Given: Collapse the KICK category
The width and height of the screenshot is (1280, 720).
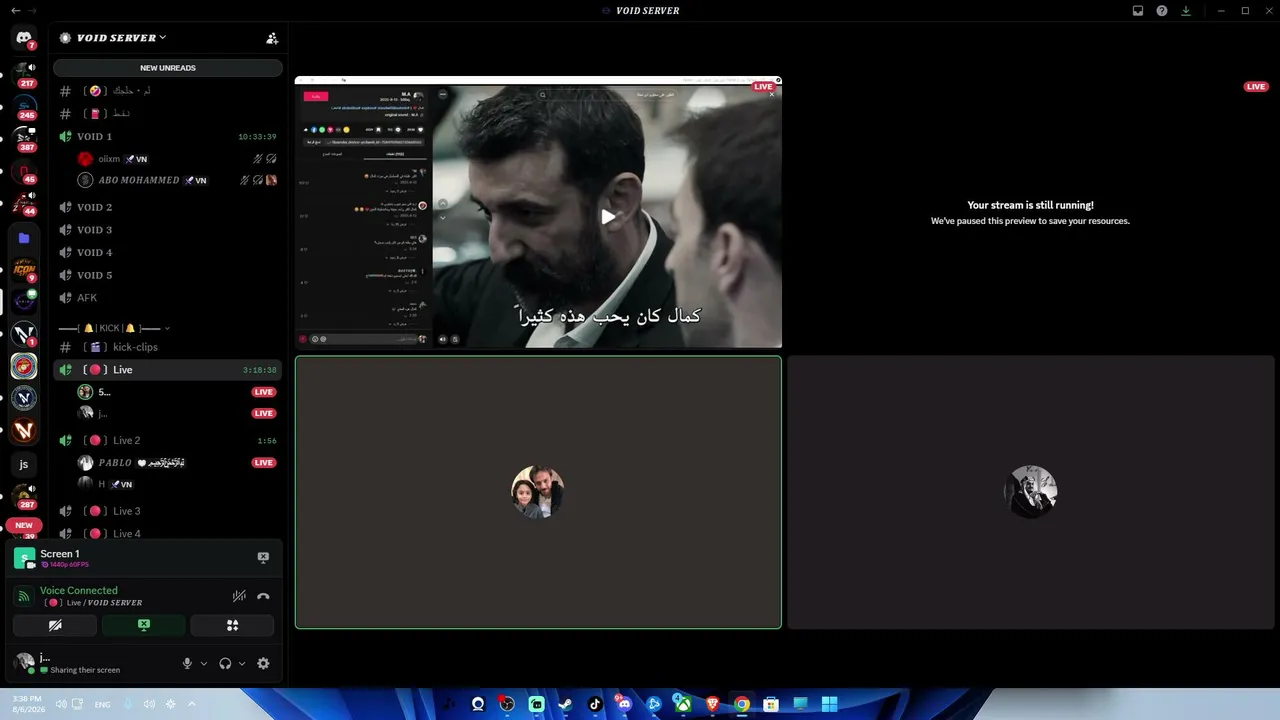Looking at the screenshot, I should (115, 328).
